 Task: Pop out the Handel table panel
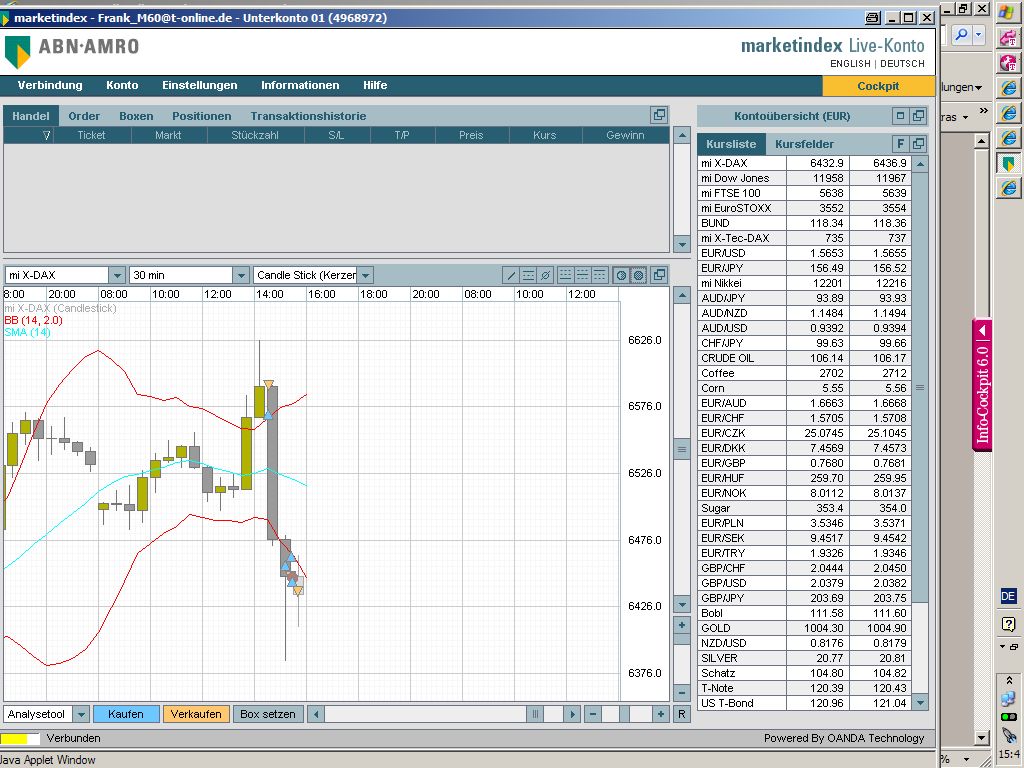[659, 116]
